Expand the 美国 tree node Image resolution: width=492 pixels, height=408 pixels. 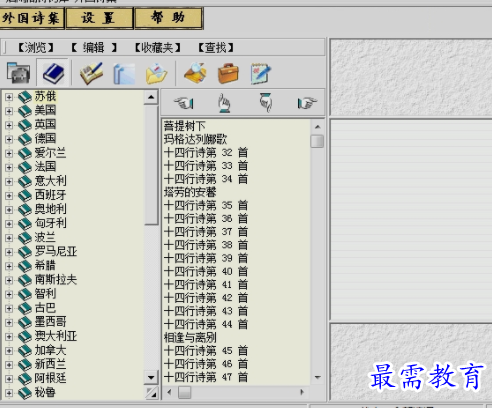9,111
